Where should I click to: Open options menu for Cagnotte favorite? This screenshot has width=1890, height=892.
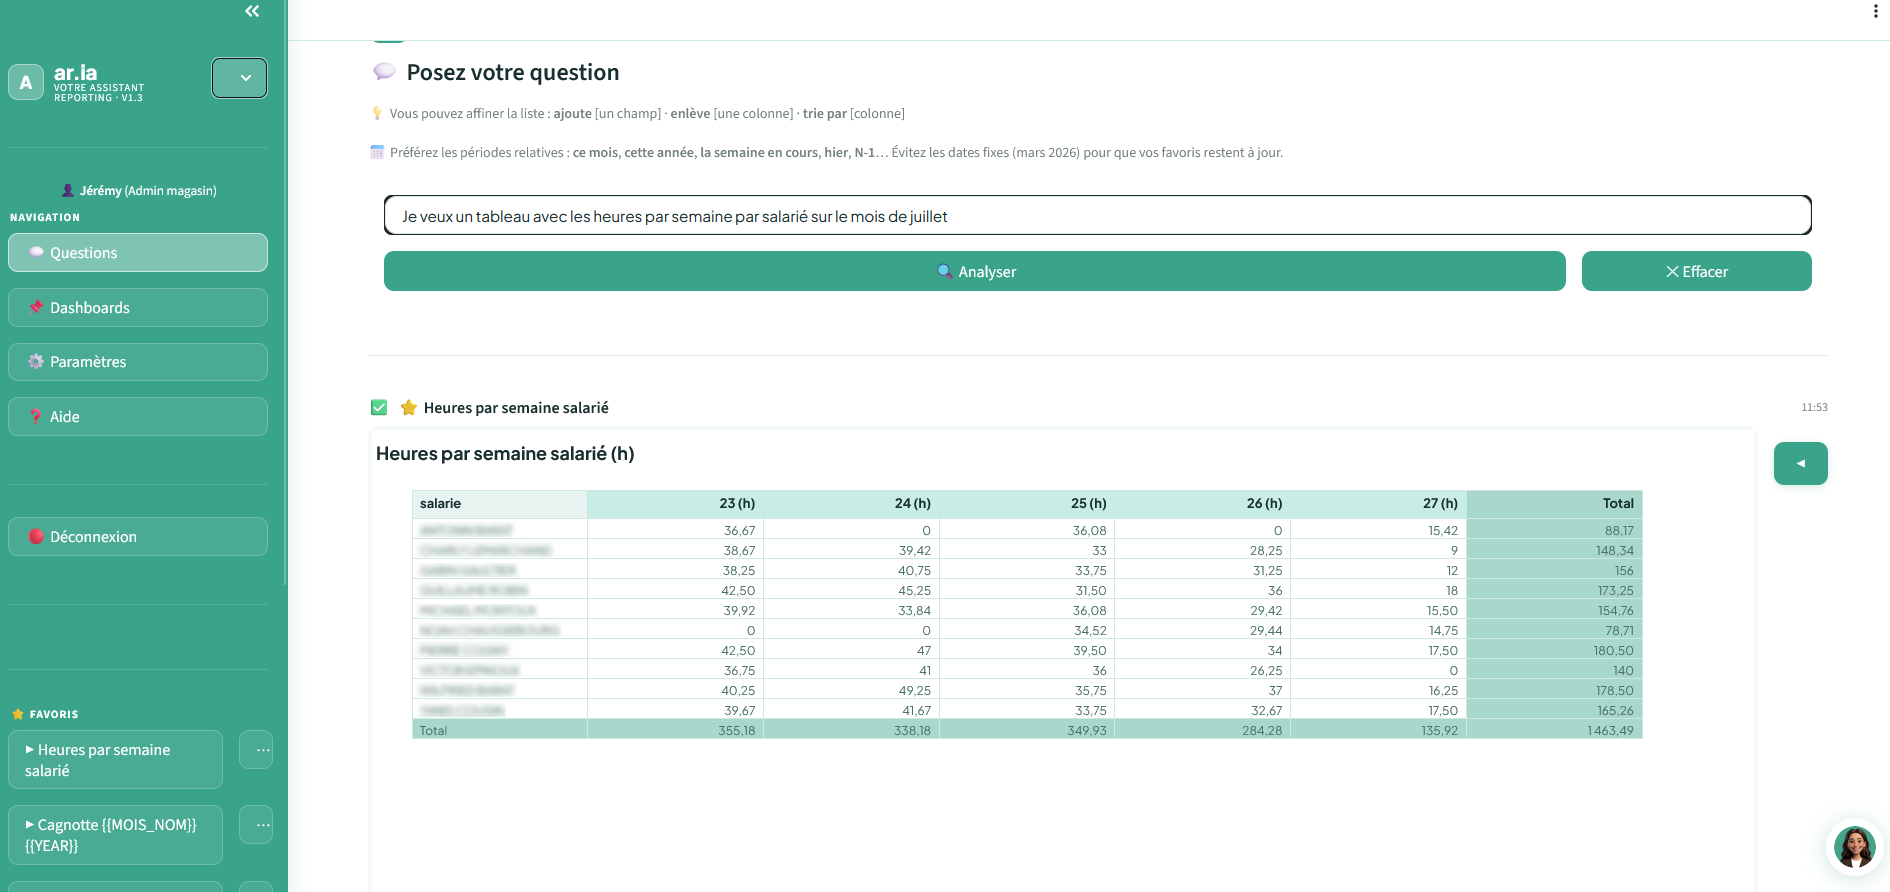coord(256,825)
